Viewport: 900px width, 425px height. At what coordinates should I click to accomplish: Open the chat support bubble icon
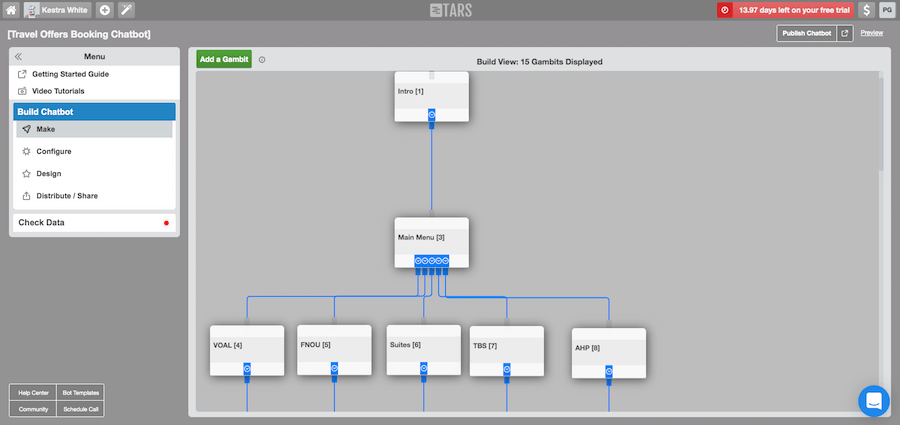click(x=874, y=401)
